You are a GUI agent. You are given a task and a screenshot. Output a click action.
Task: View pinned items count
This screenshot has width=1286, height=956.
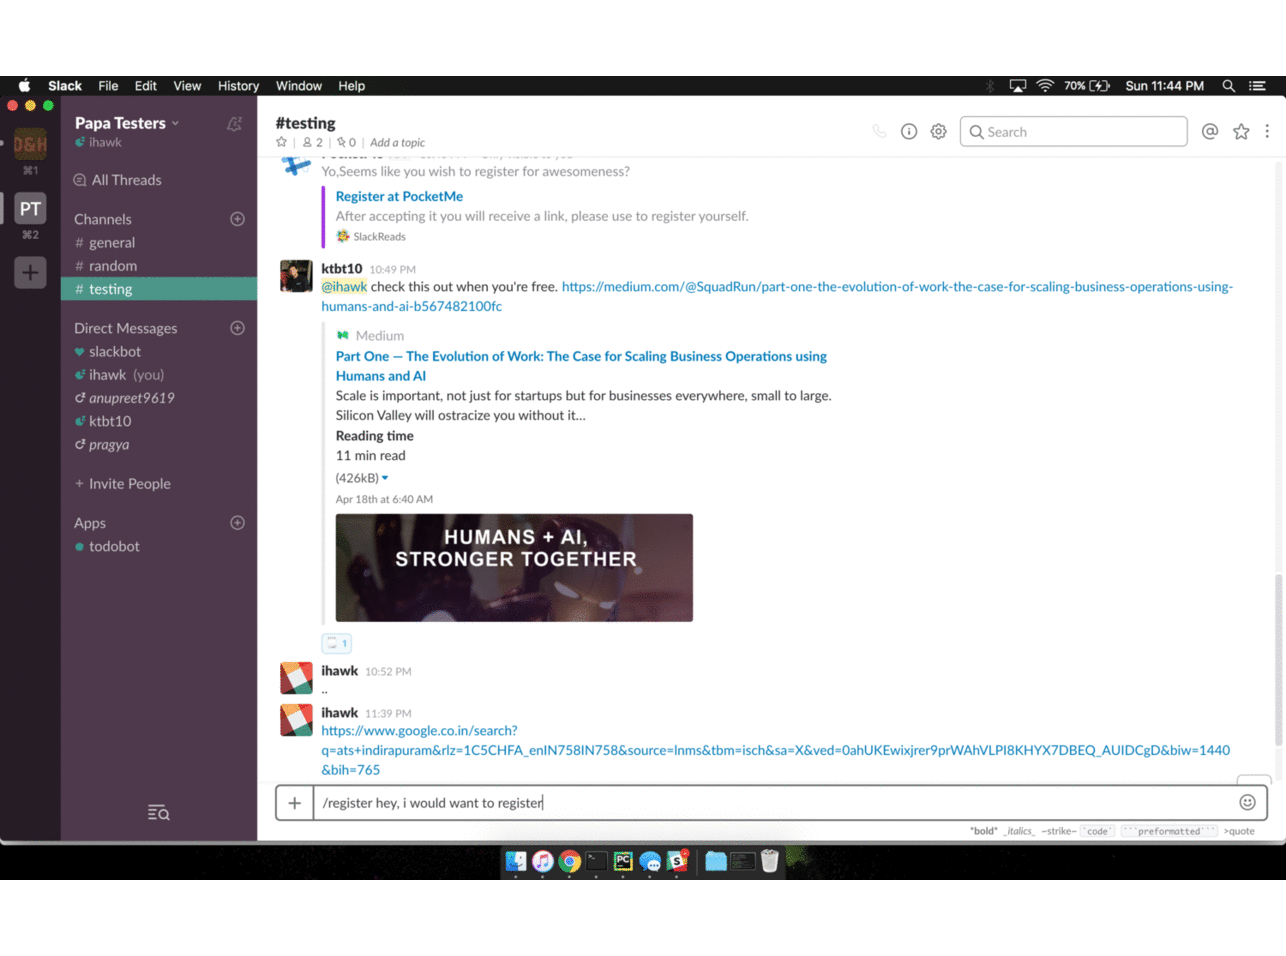tap(346, 142)
